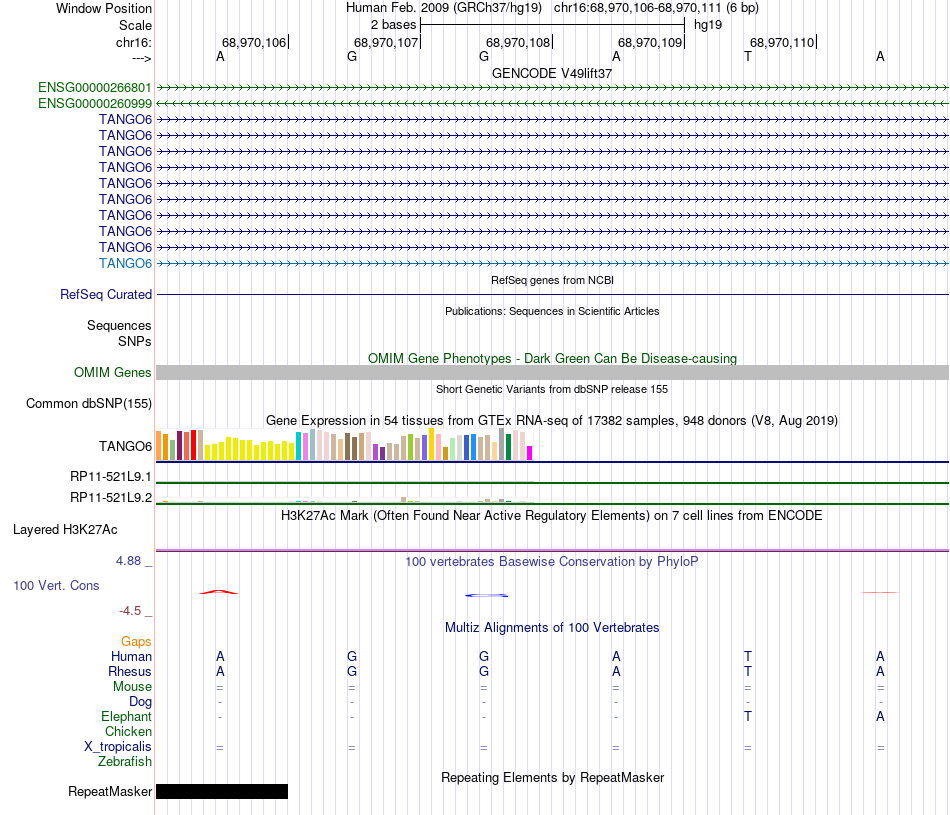
Task: Click the SNPs track label
Action: tap(135, 342)
